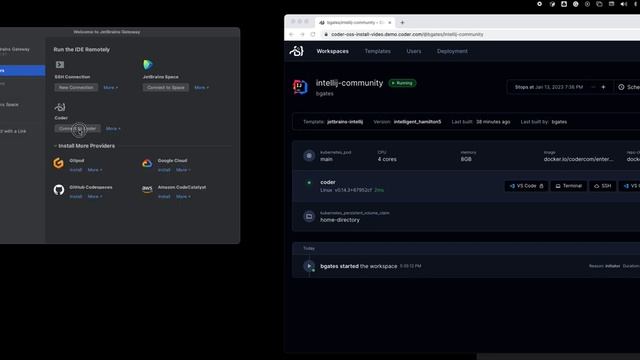Open the Terminal button for coder agent
This screenshot has width=640, height=360.
[569, 186]
